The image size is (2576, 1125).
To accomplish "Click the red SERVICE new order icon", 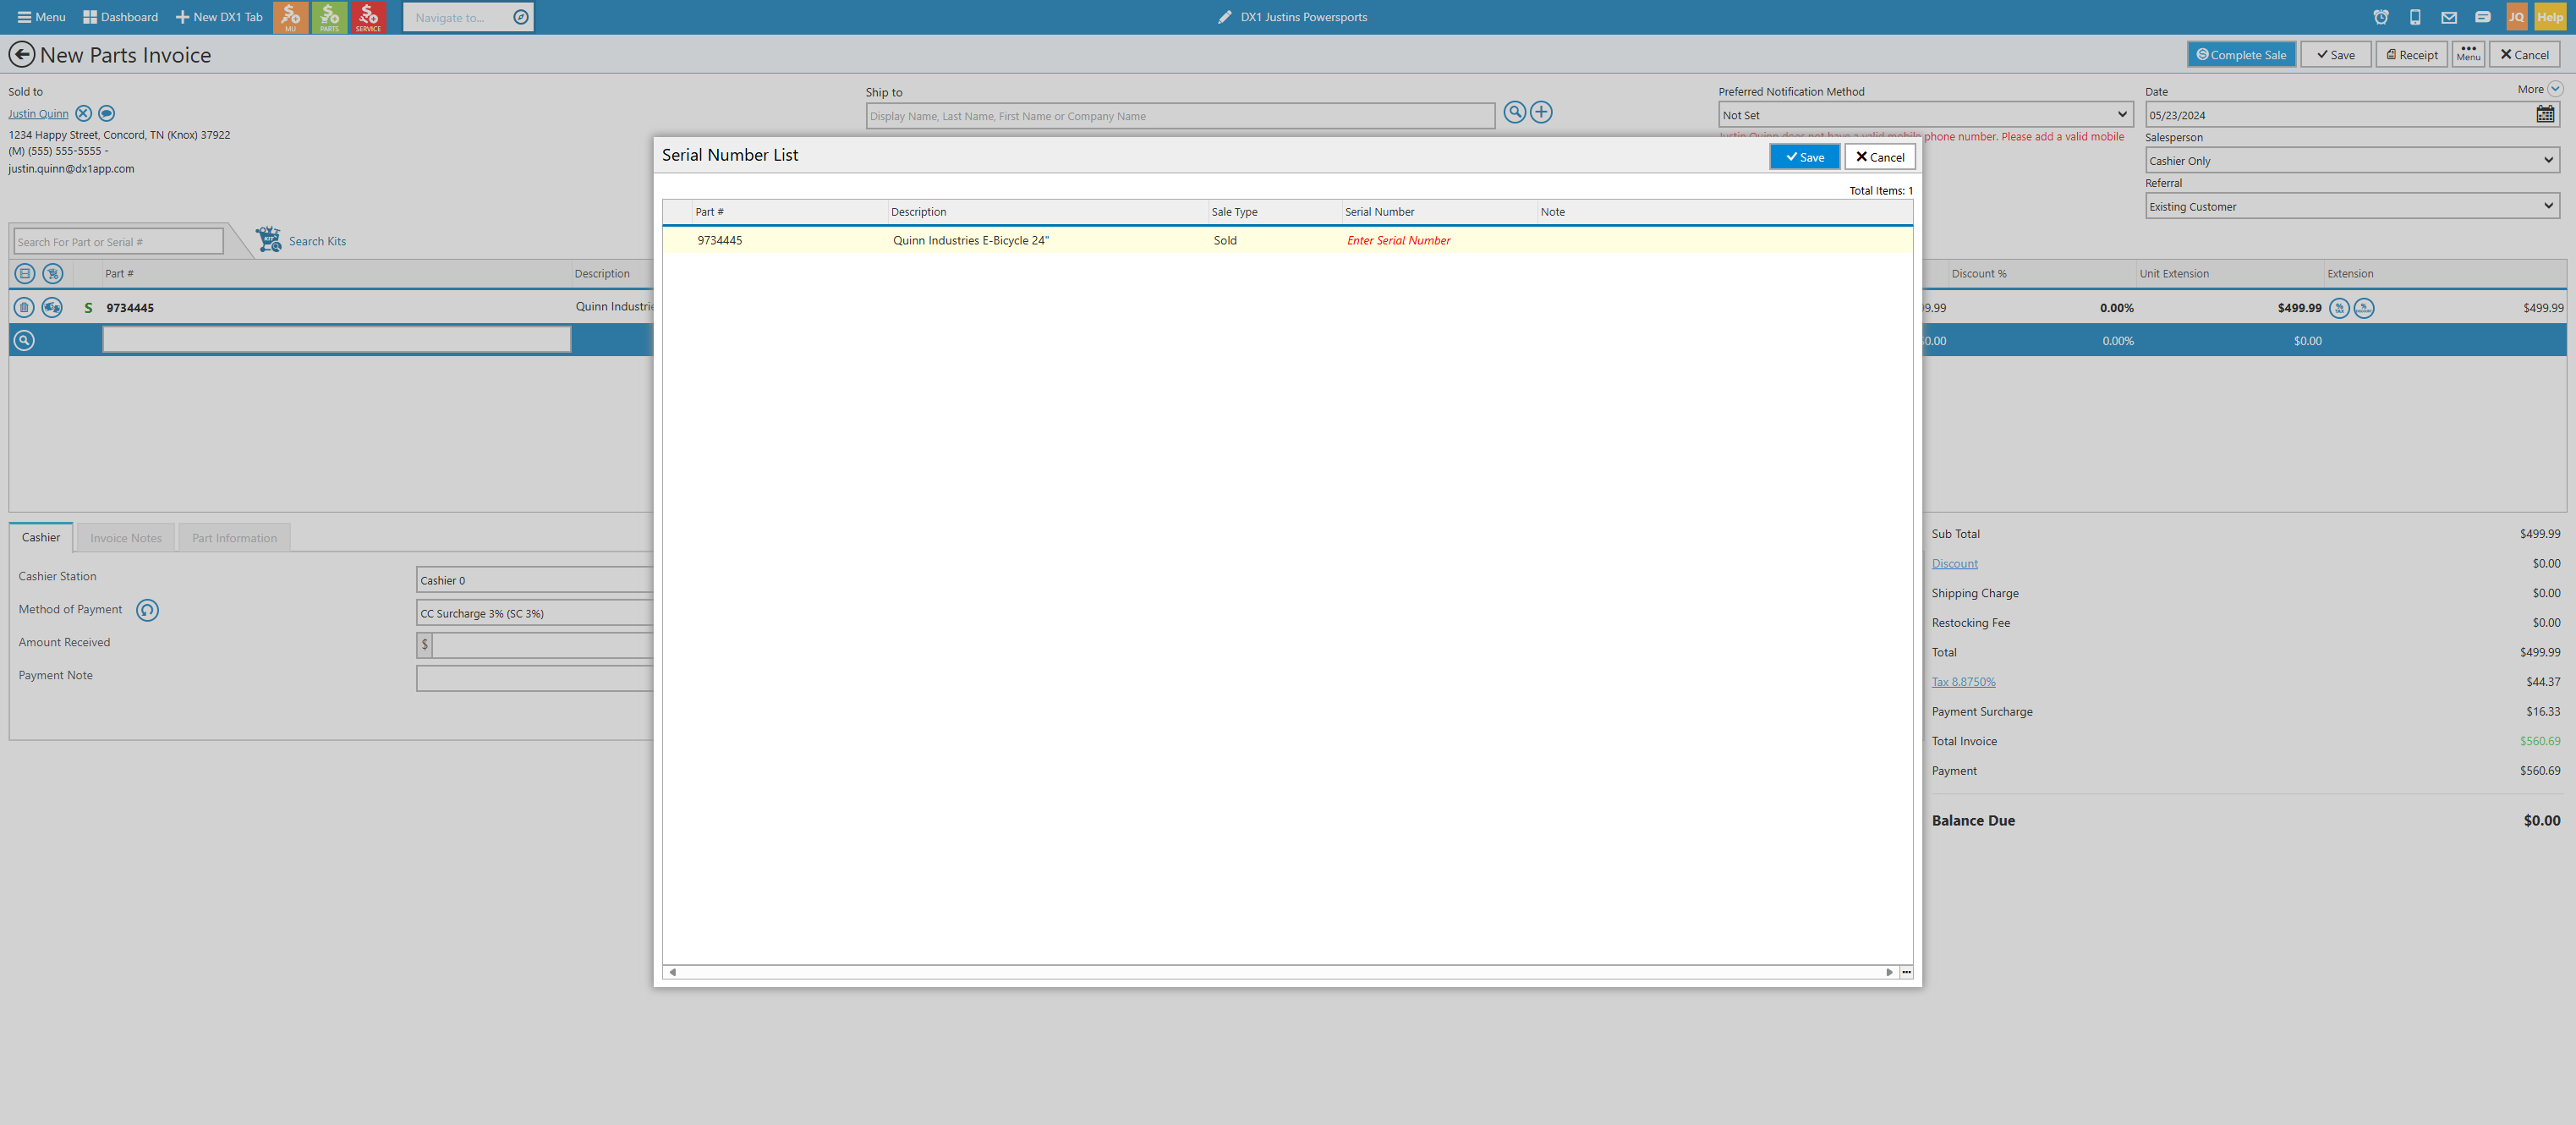I will 368,17.
